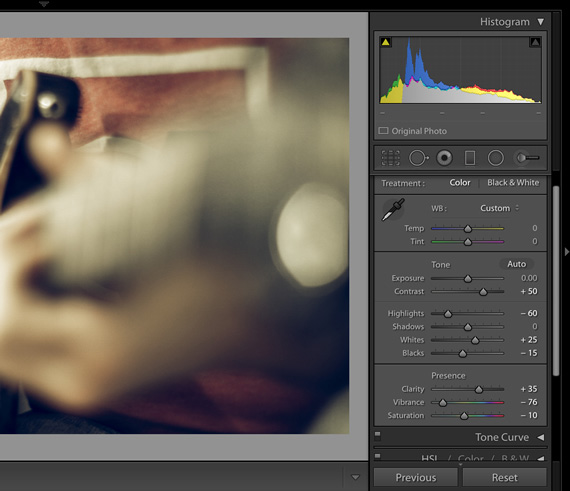570x491 pixels.
Task: Click the Highlights value -60
Action: tap(529, 313)
